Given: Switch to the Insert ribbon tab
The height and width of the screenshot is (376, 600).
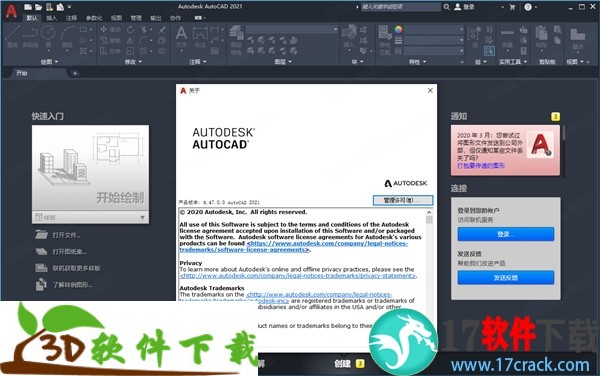Looking at the screenshot, I should (x=52, y=18).
